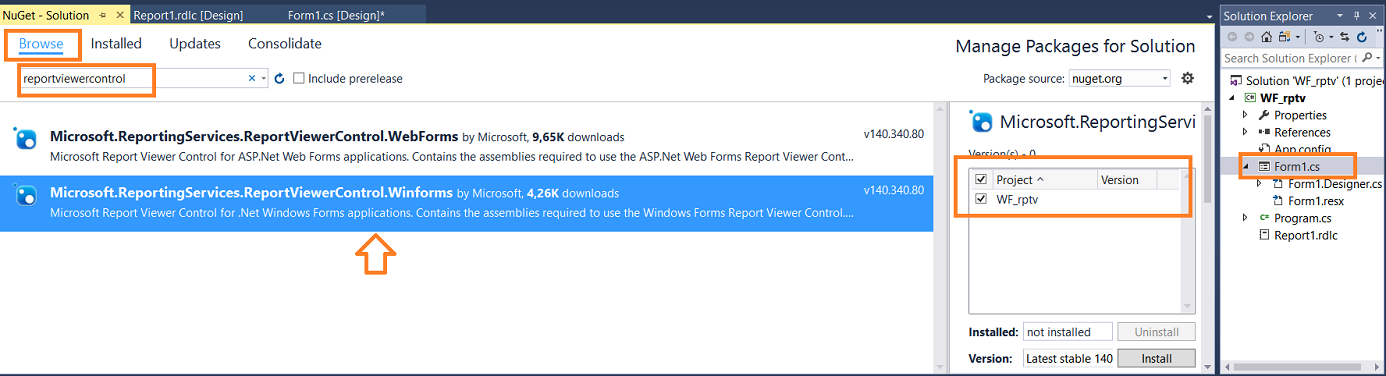Click the Uninstall button

[1156, 332]
